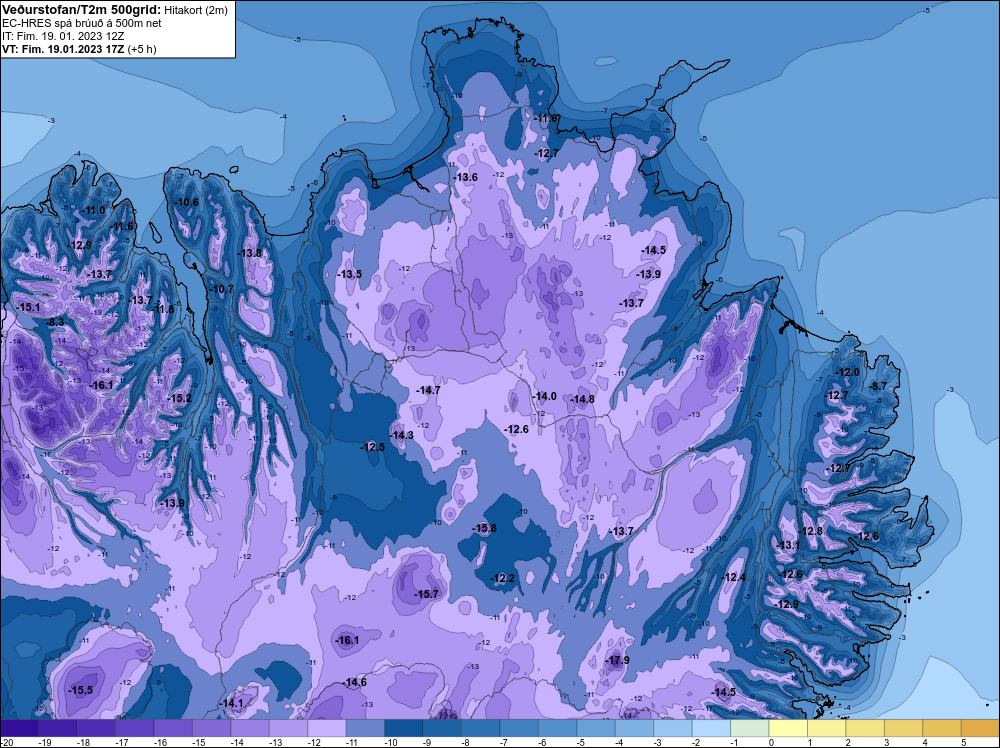The width and height of the screenshot is (1000, 748).
Task: Click the -8.7 temperature value
Action: click(x=878, y=386)
